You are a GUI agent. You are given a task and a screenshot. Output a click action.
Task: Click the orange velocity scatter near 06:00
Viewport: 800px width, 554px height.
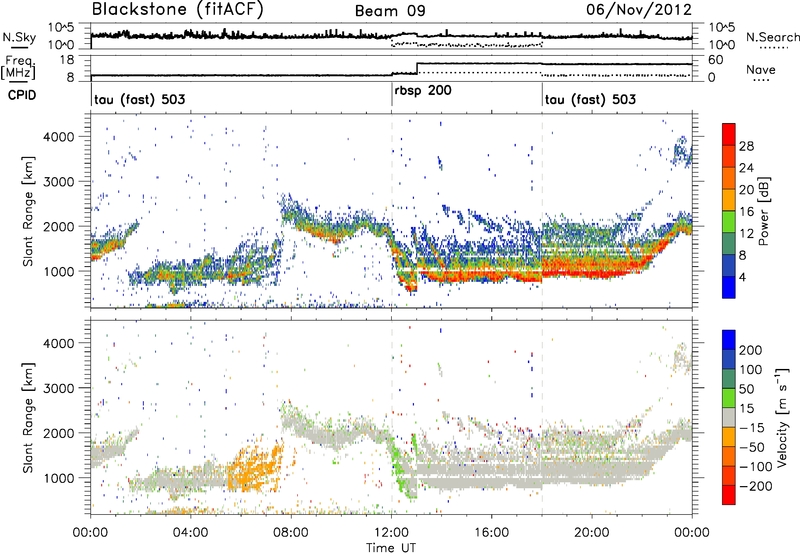254,467
